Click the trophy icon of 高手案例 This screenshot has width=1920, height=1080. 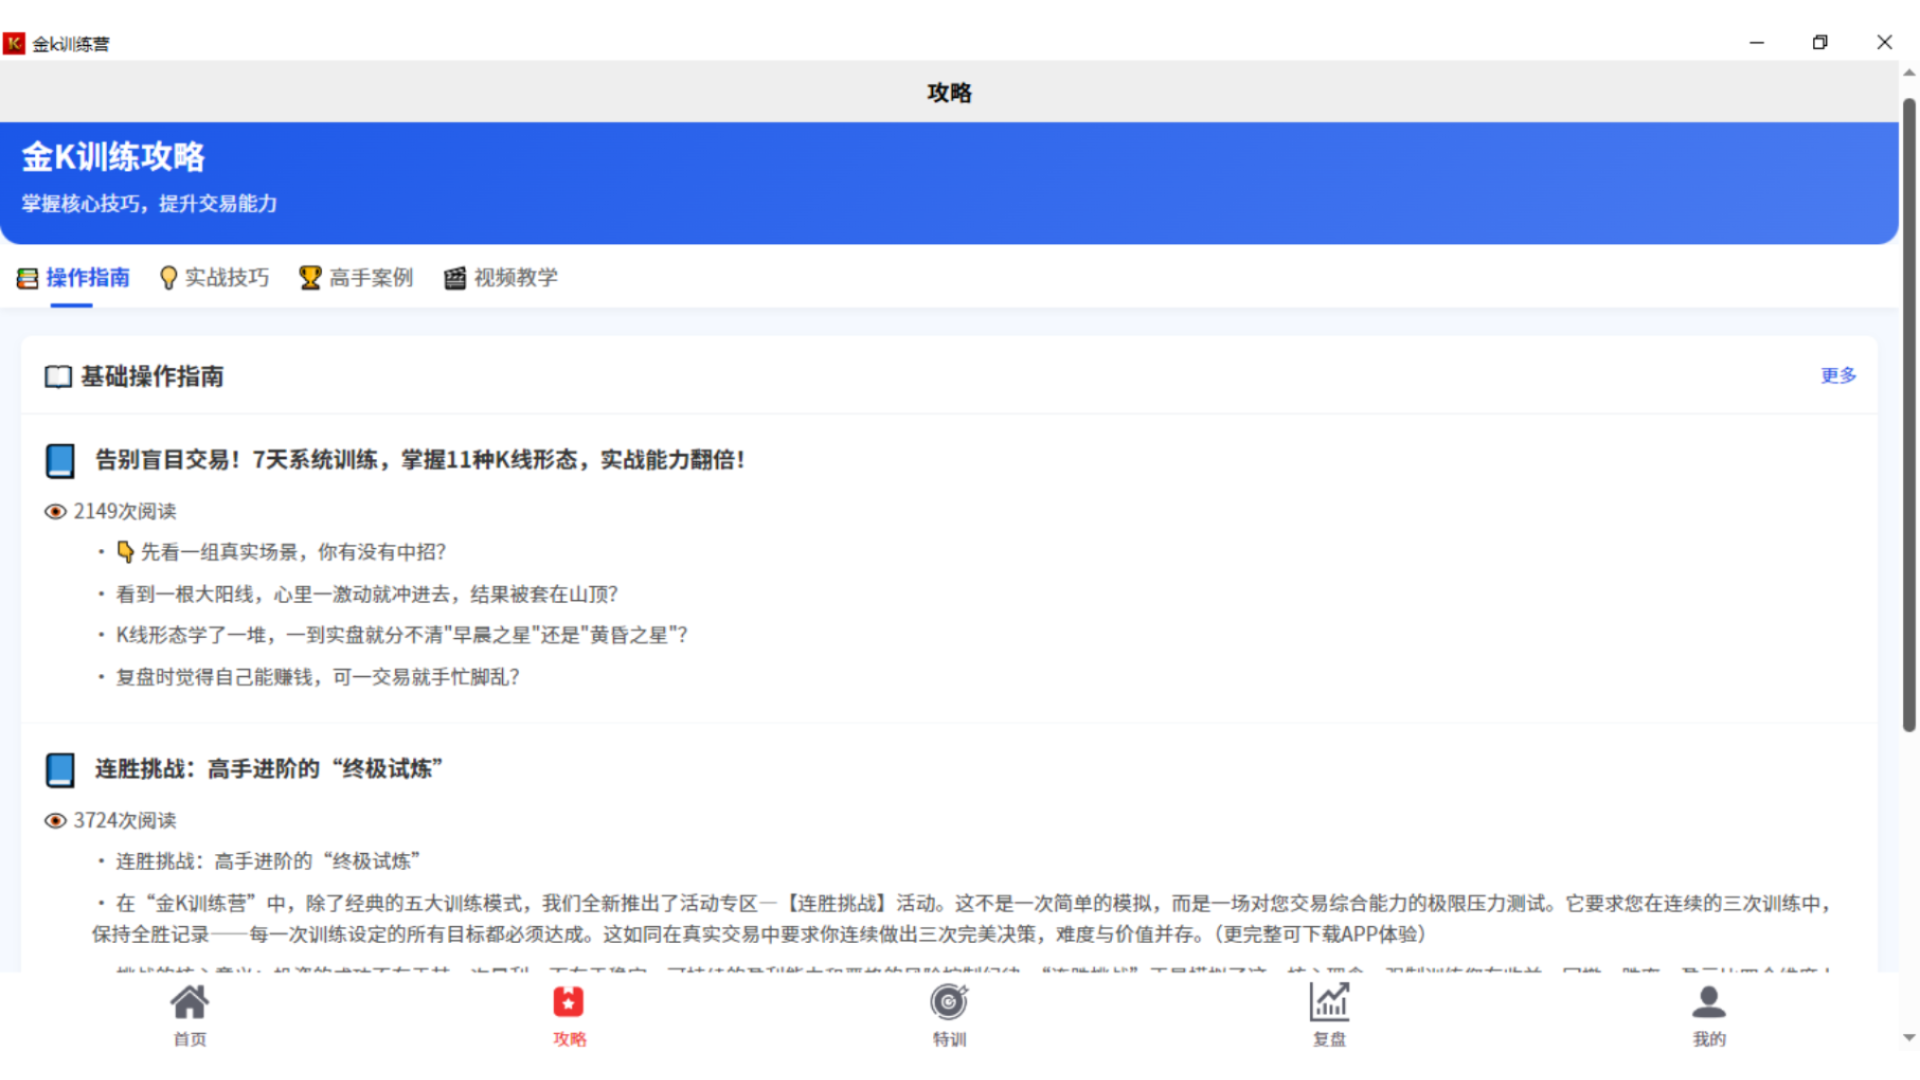click(x=310, y=278)
